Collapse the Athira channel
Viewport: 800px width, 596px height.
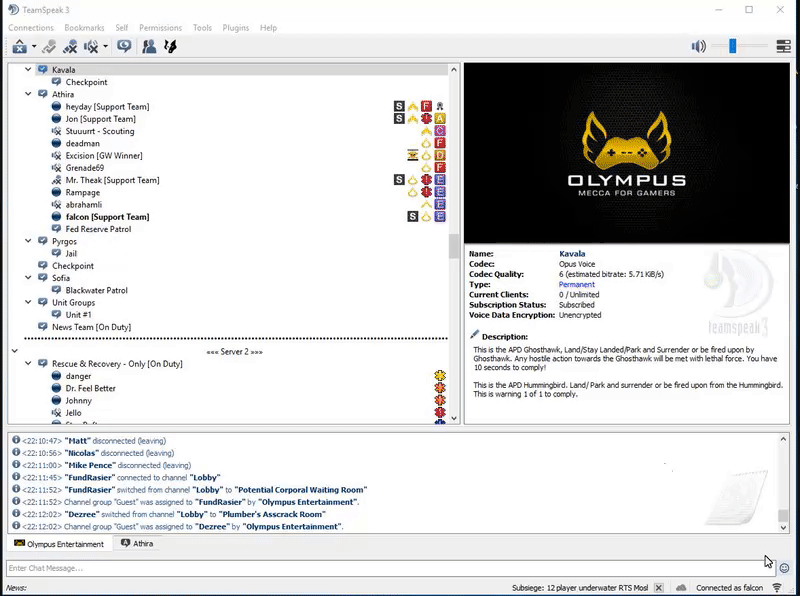coord(28,94)
